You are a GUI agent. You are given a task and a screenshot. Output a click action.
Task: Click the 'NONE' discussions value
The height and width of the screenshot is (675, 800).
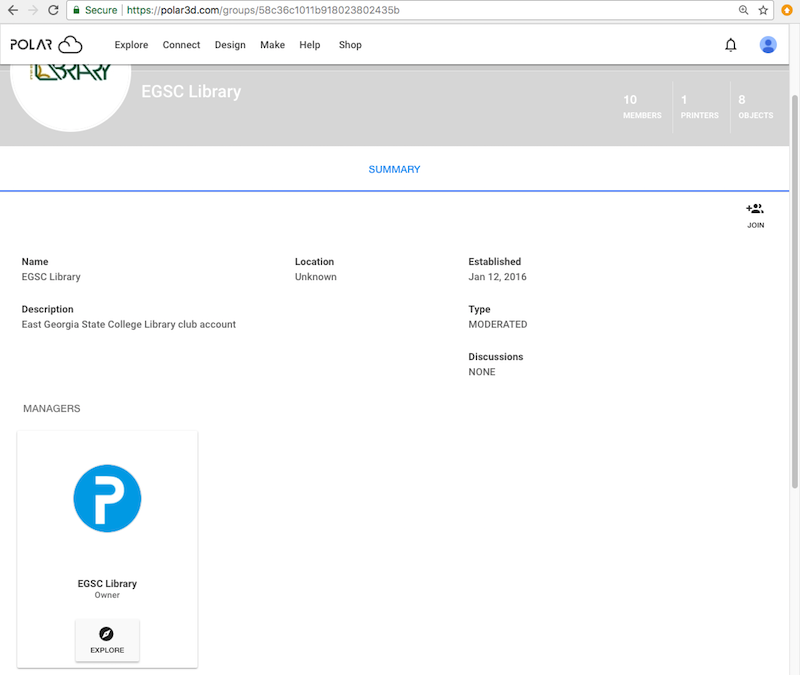click(x=482, y=372)
